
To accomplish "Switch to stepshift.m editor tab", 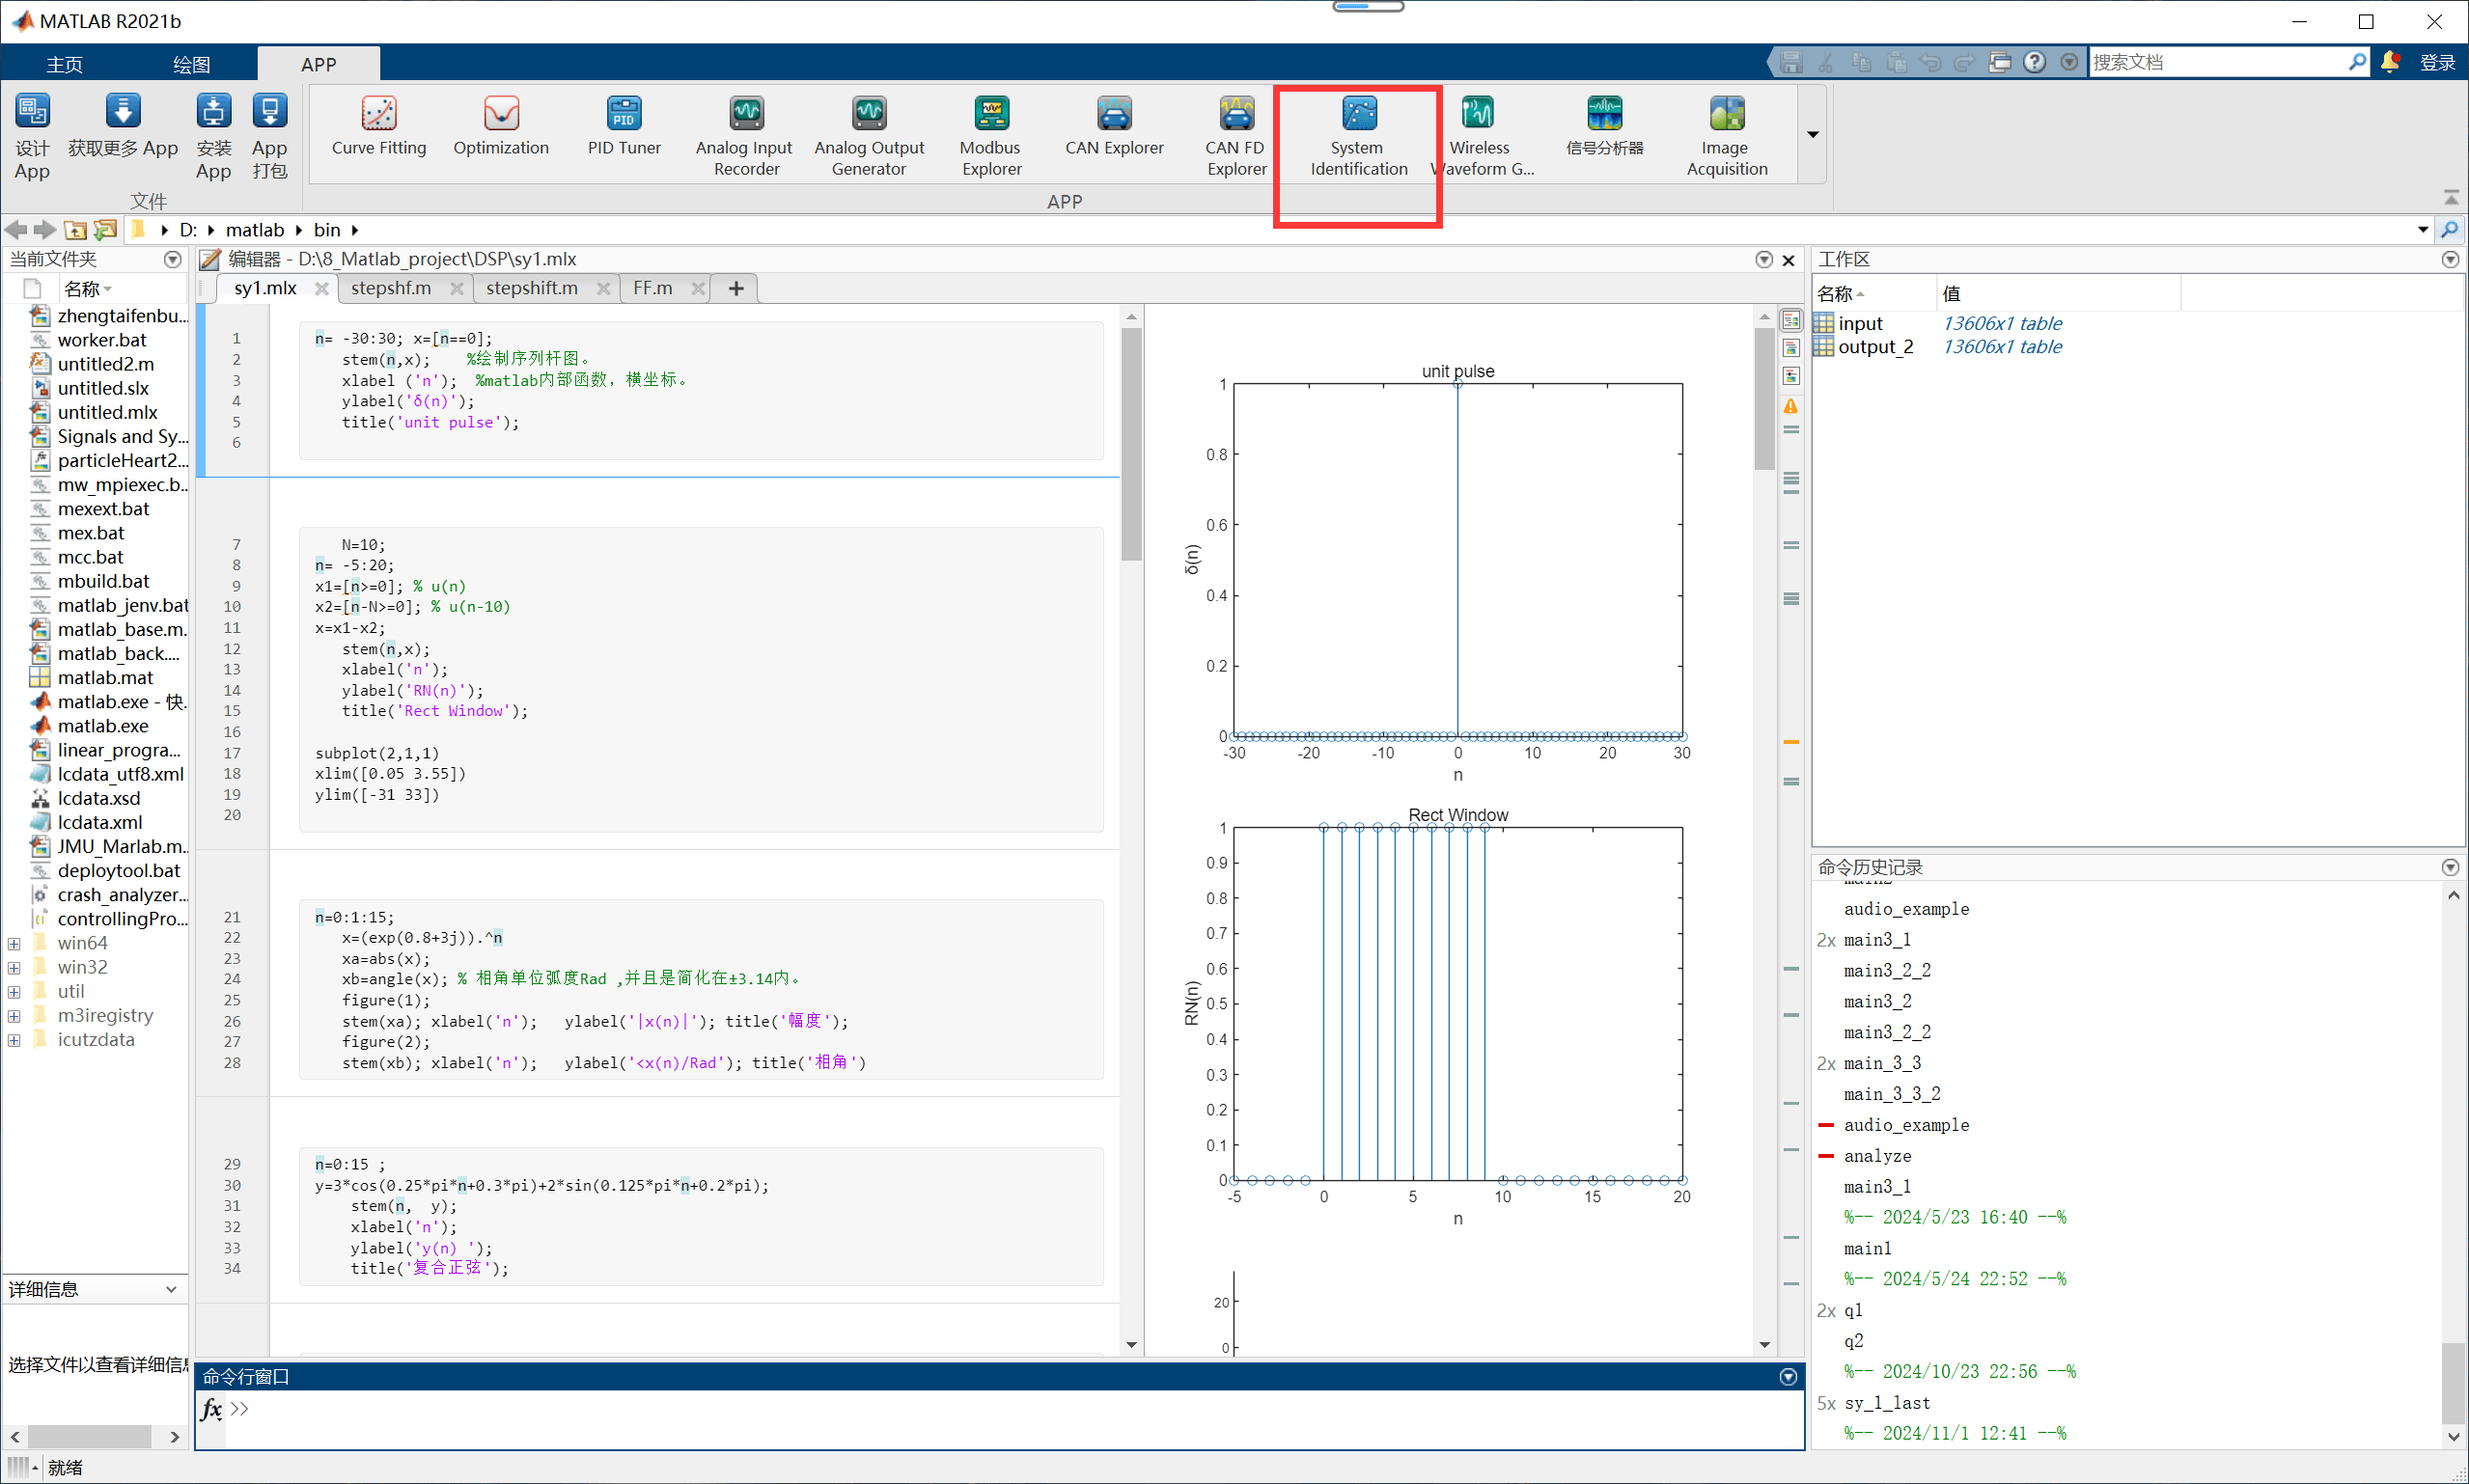I will tap(531, 288).
